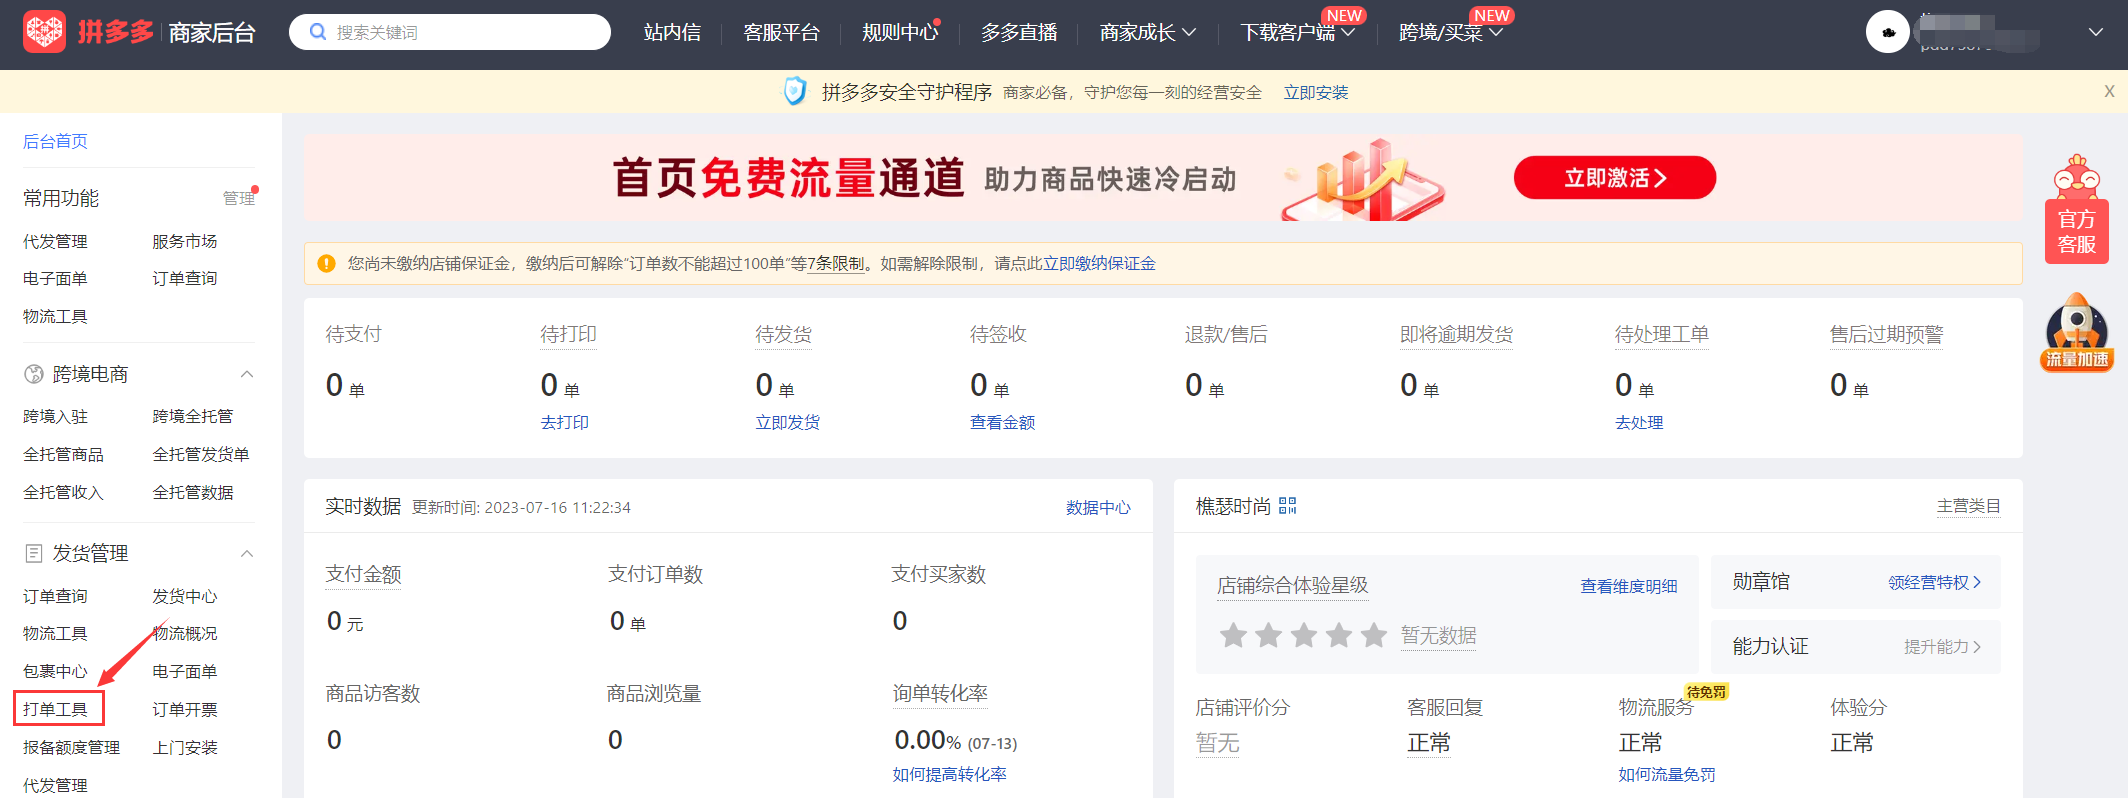2128x798 pixels.
Task: Click 管理 next to 常用功能
Action: (238, 198)
